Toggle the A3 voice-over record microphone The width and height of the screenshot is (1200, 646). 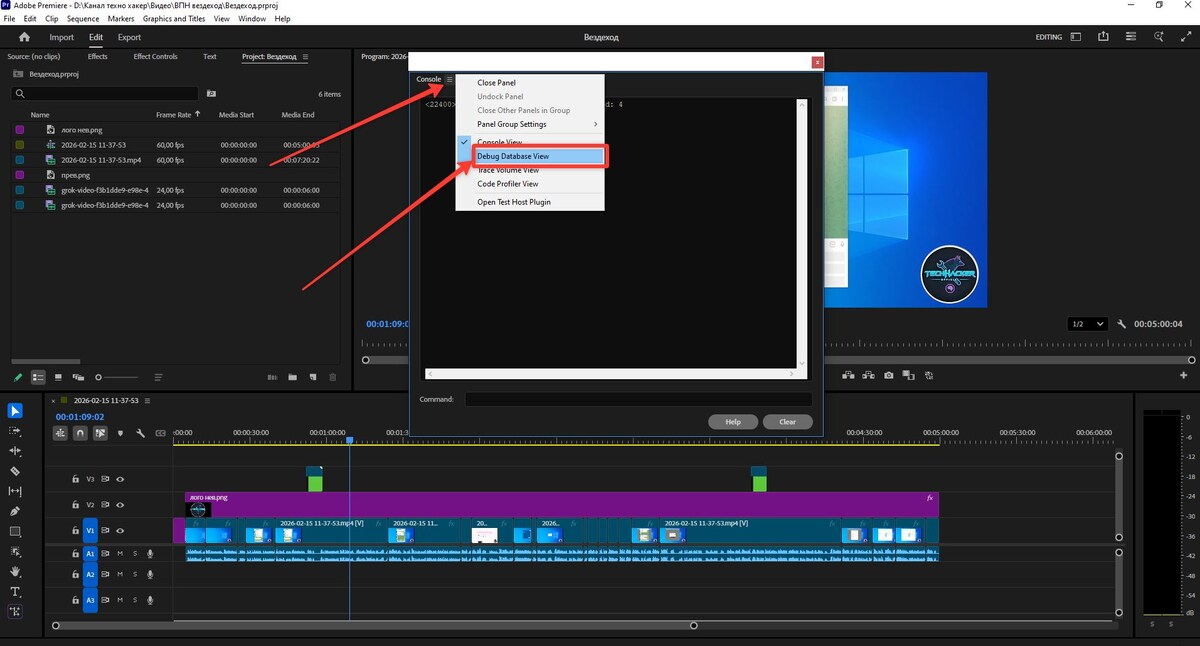tap(151, 600)
